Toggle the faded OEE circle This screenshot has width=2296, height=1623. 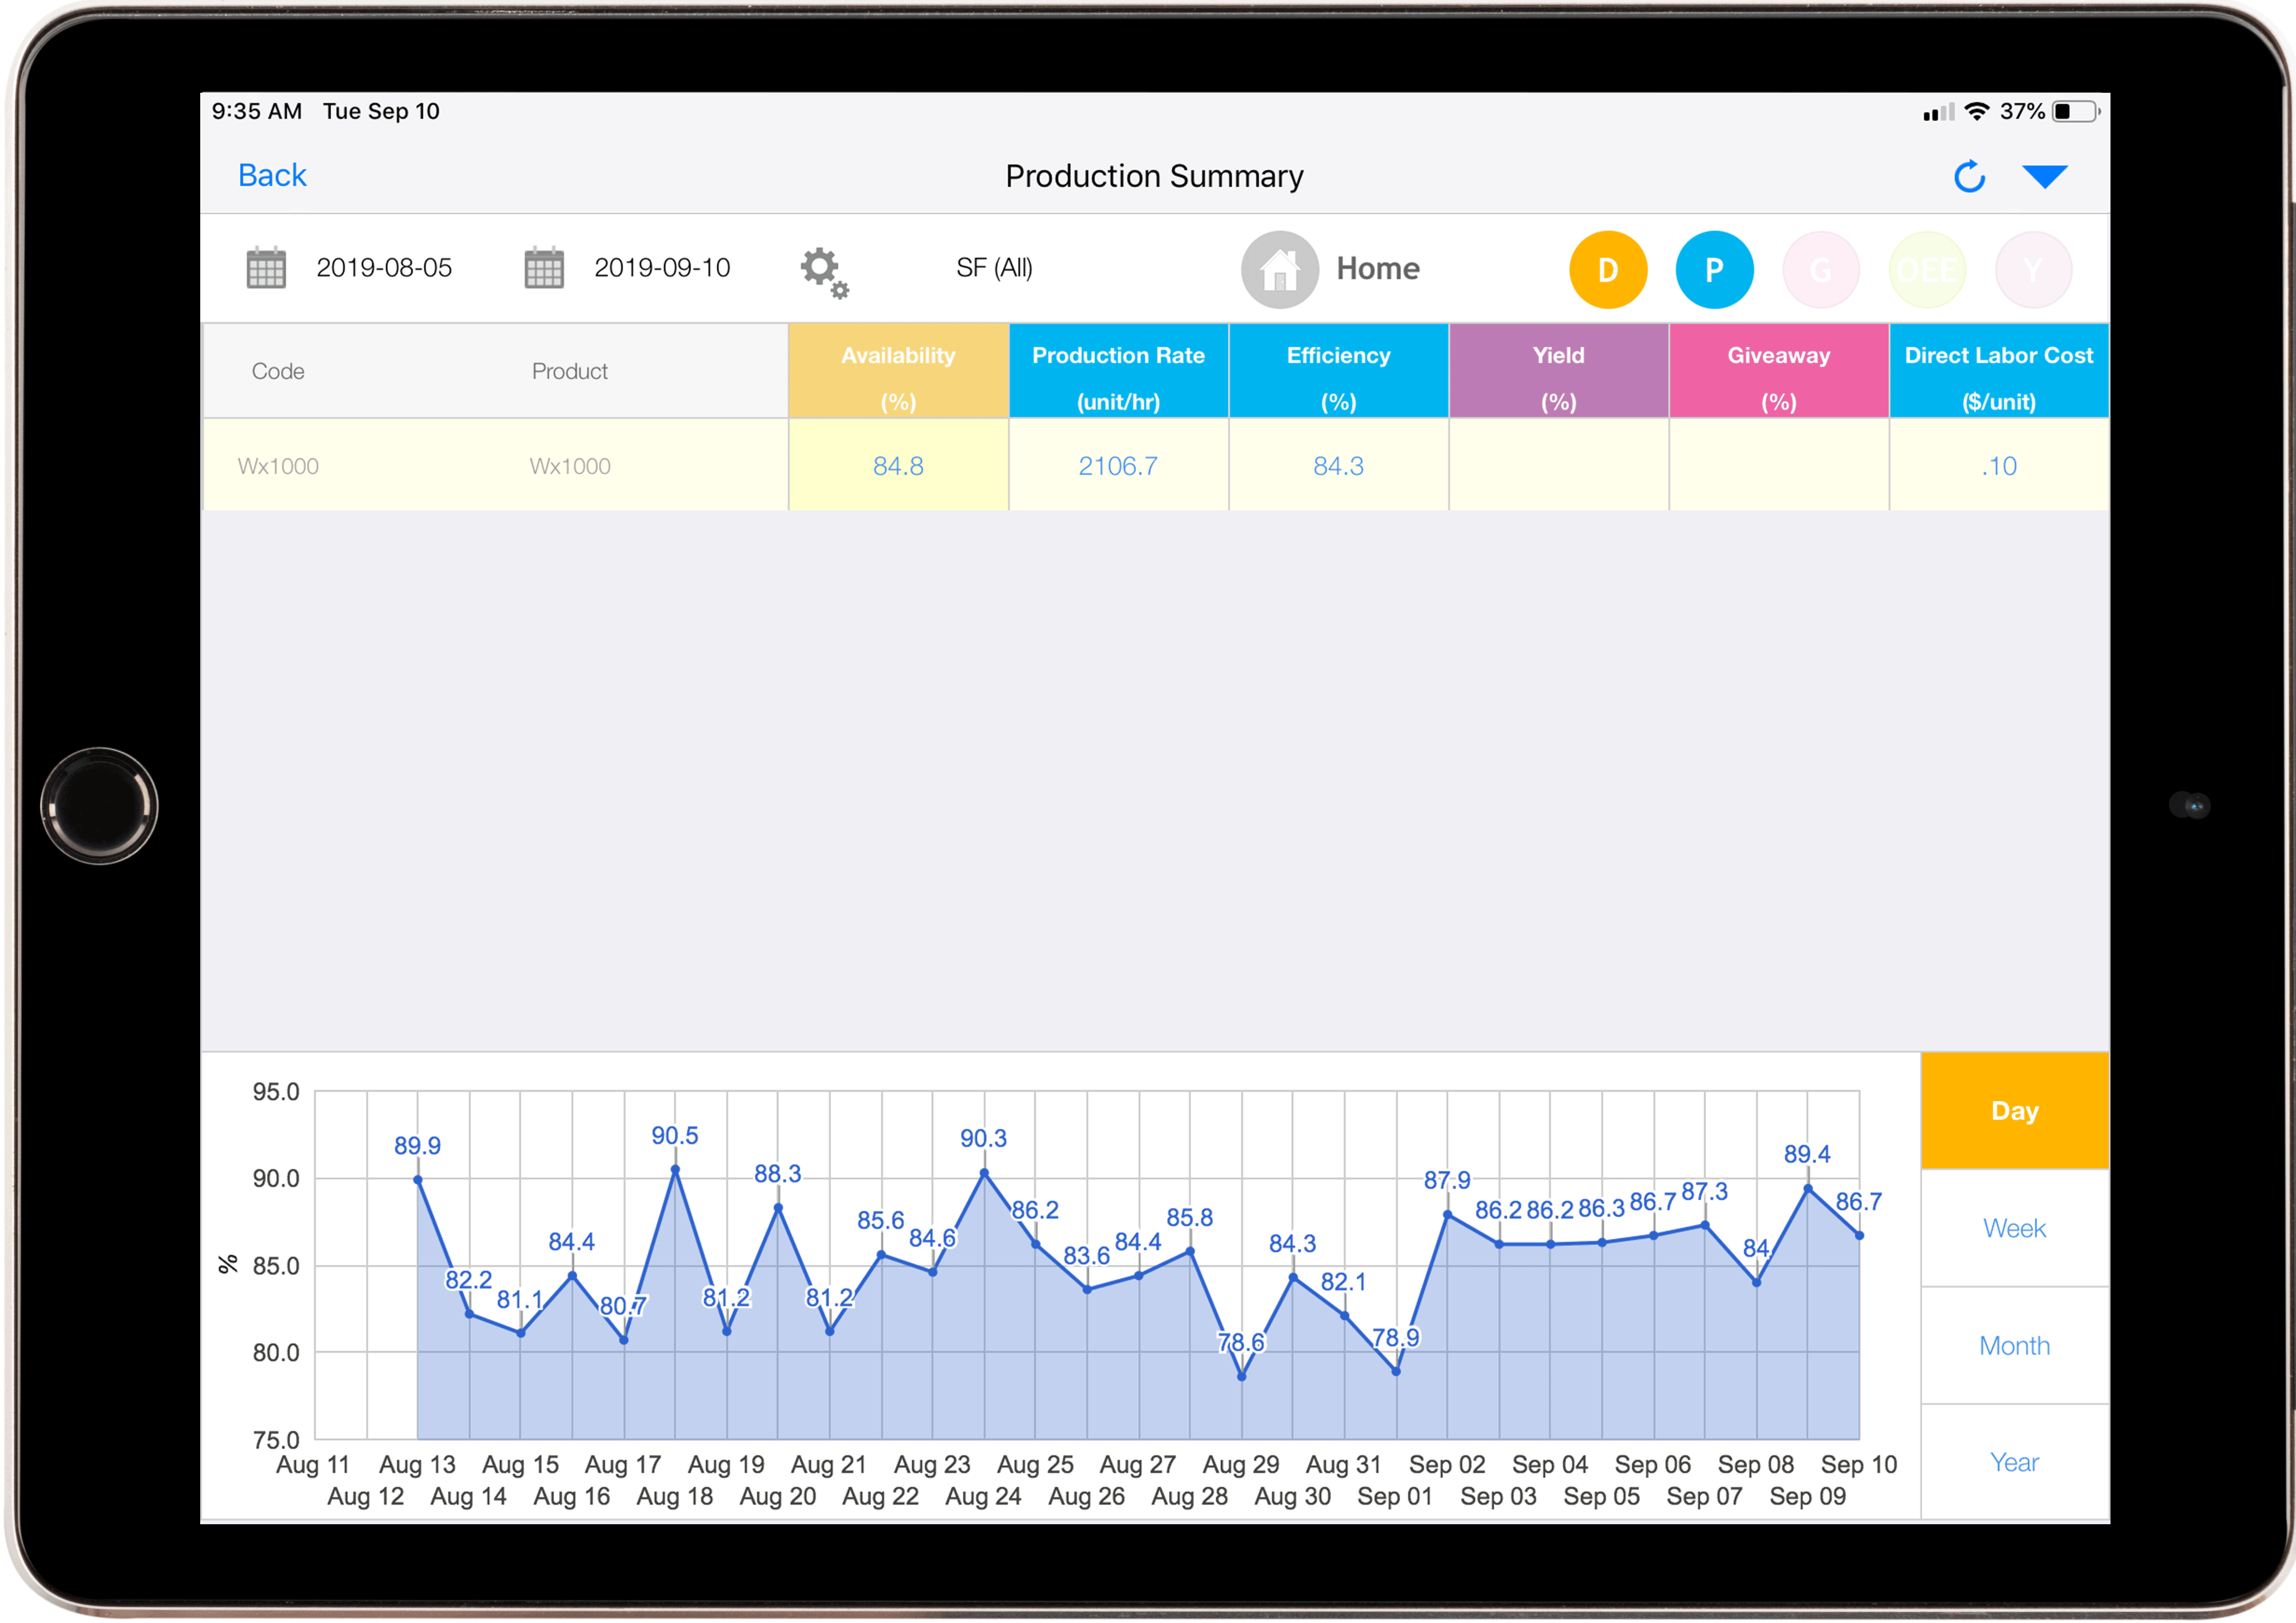coord(1927,270)
